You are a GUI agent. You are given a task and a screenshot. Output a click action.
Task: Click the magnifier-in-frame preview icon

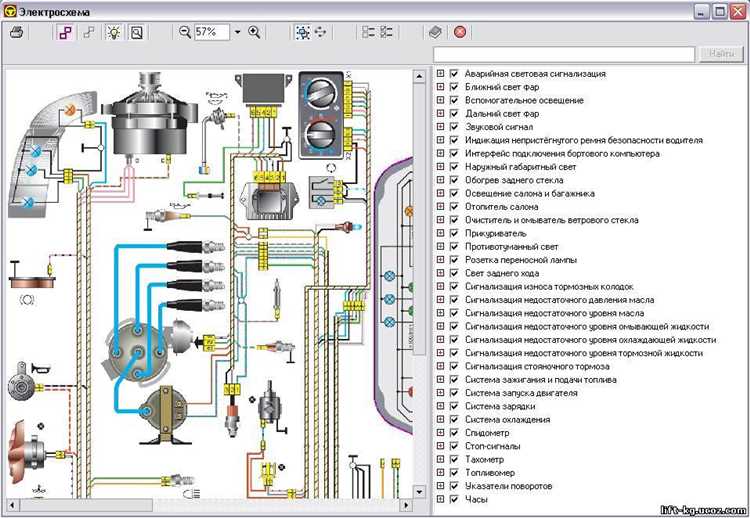pos(137,33)
